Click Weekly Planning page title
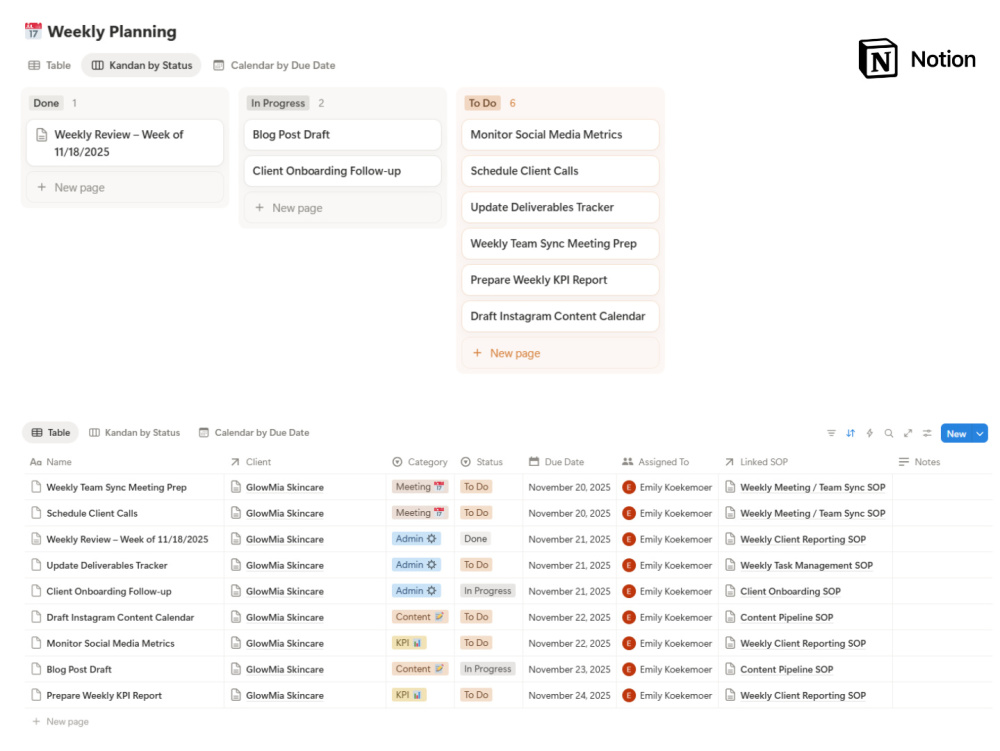Image resolution: width=1000 pixels, height=751 pixels. pyautogui.click(x=112, y=31)
